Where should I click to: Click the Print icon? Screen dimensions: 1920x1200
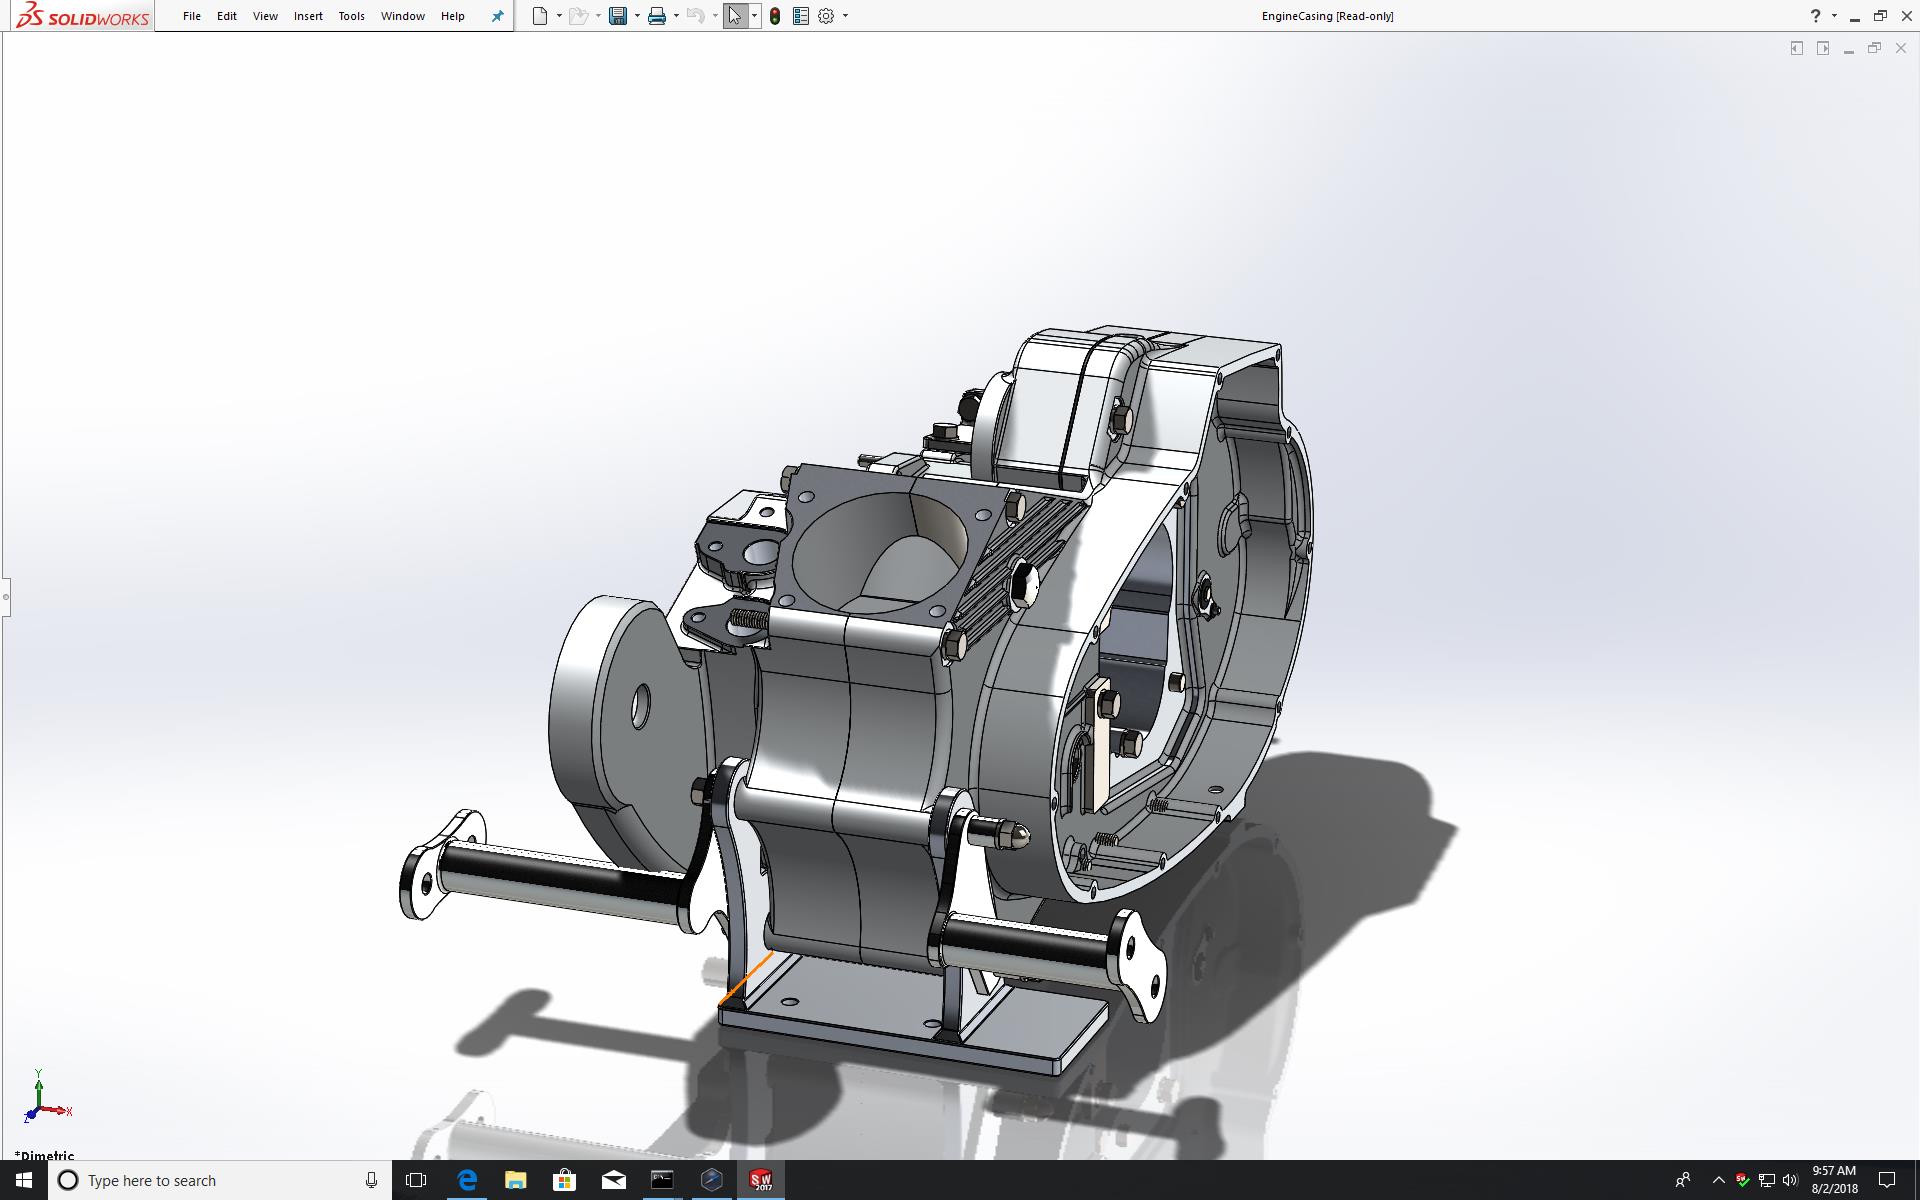point(657,16)
